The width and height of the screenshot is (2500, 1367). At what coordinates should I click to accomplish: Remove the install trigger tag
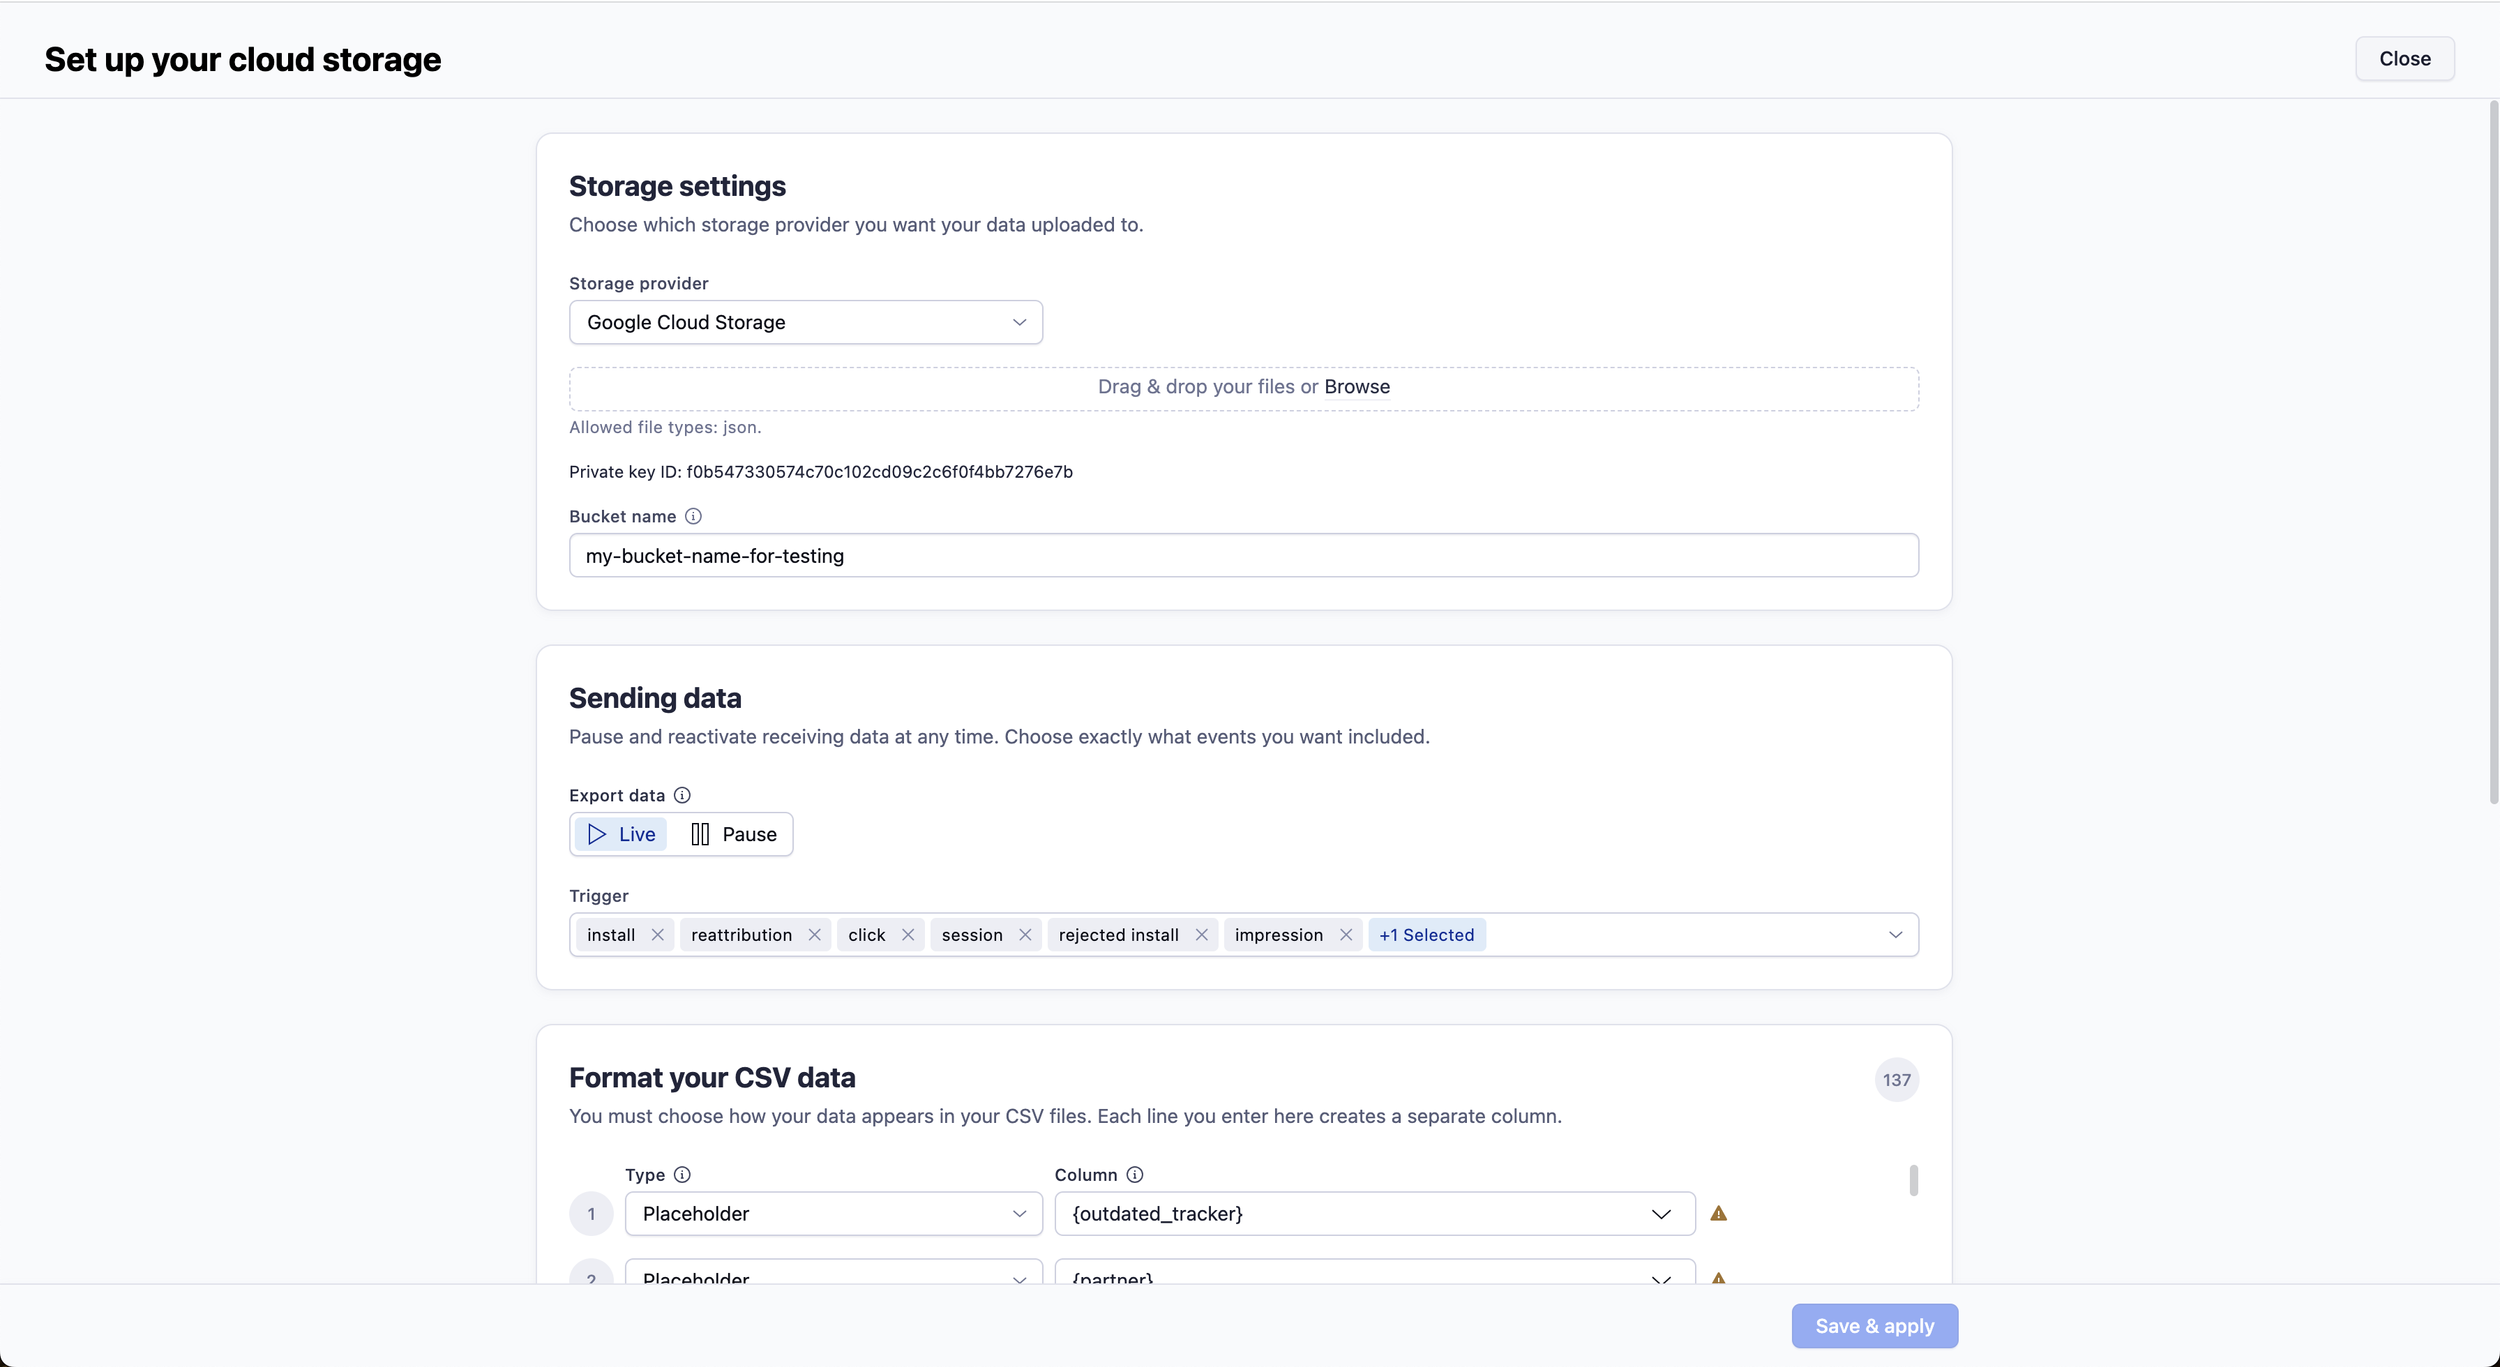point(657,934)
